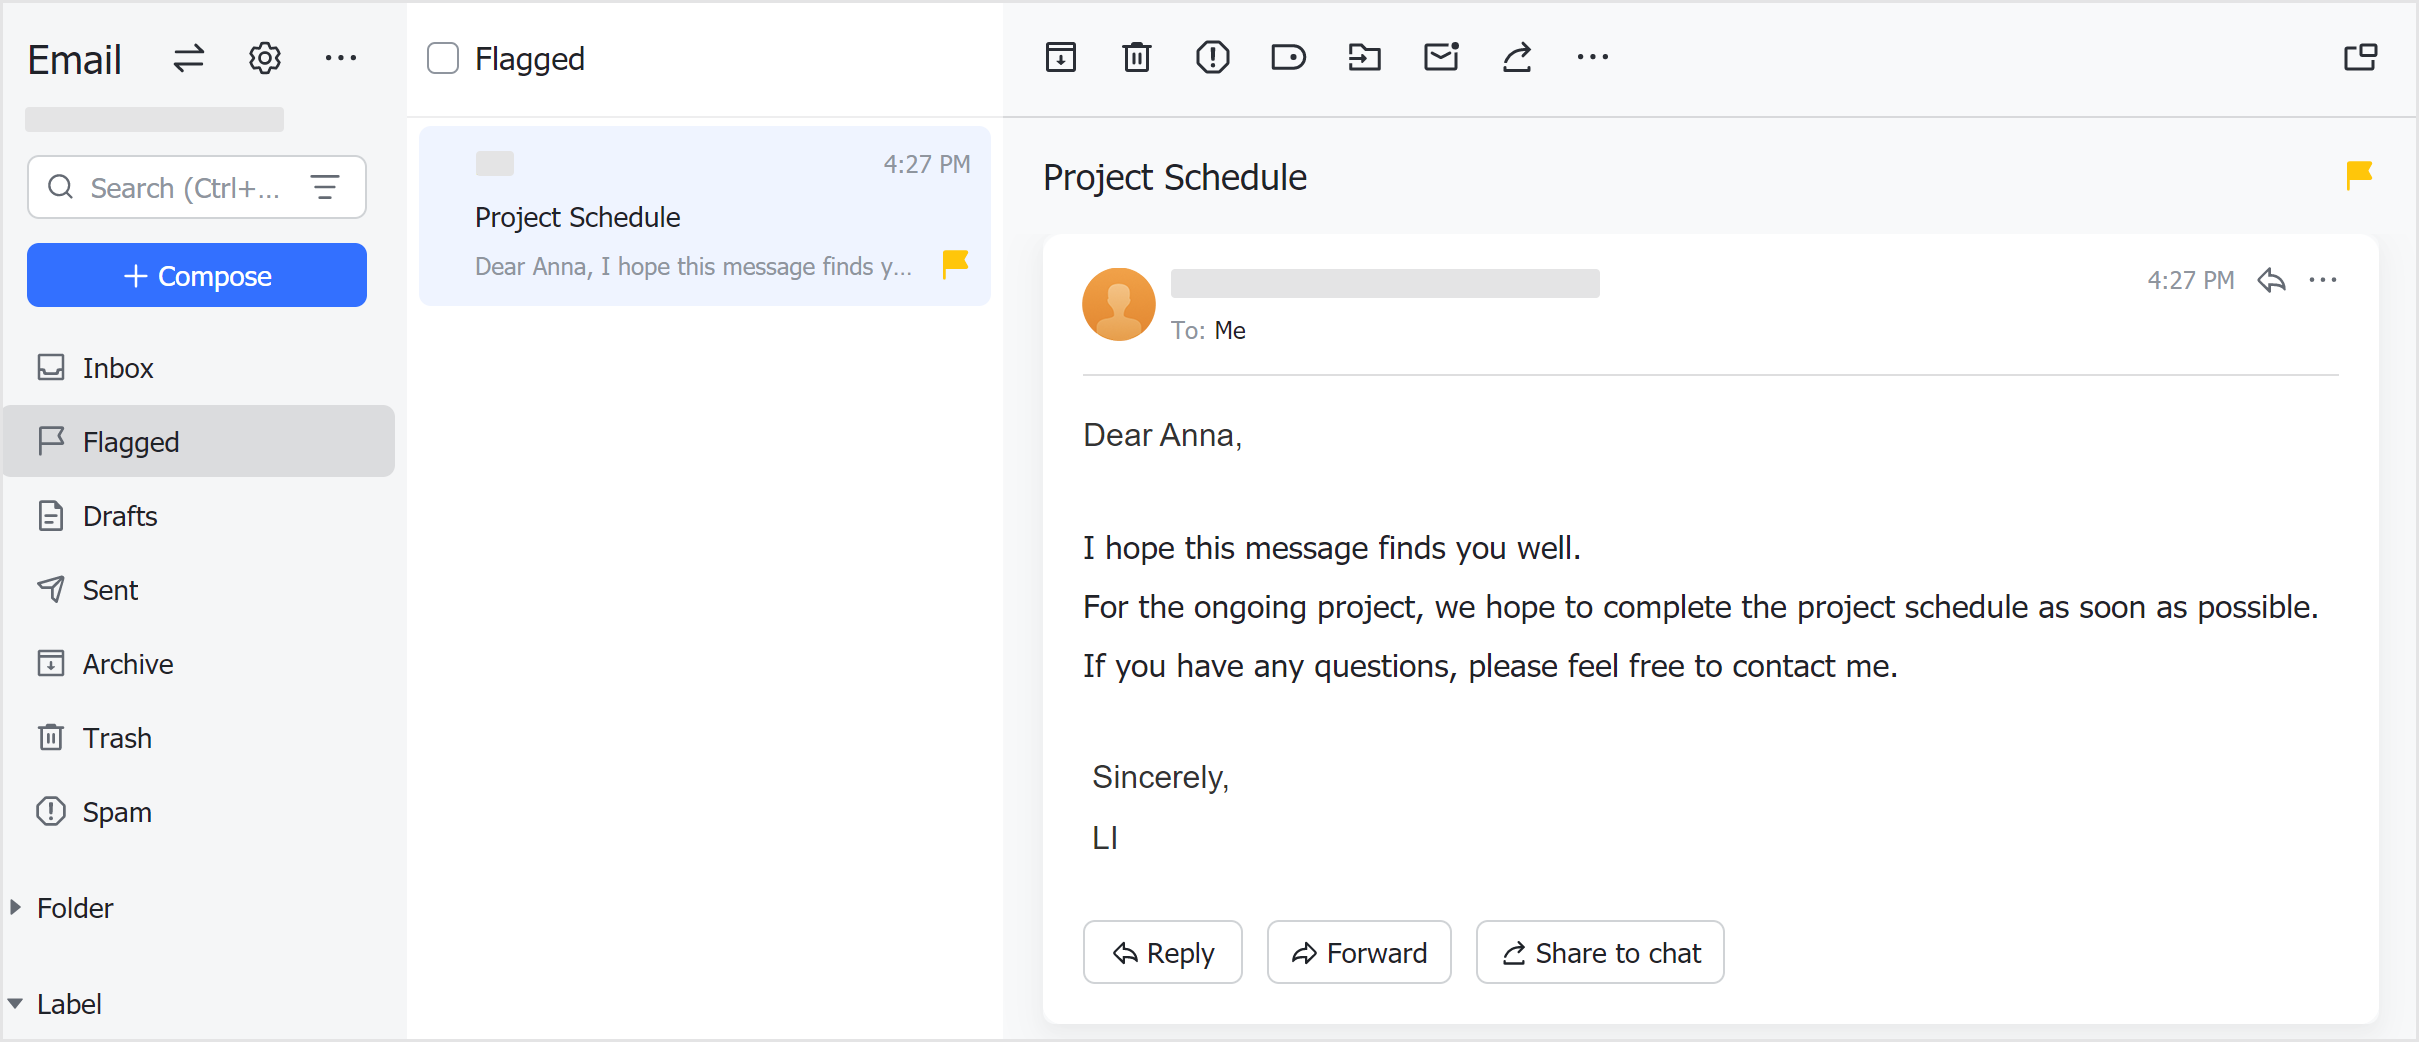
Task: Open email settings gear icon
Action: (x=263, y=58)
